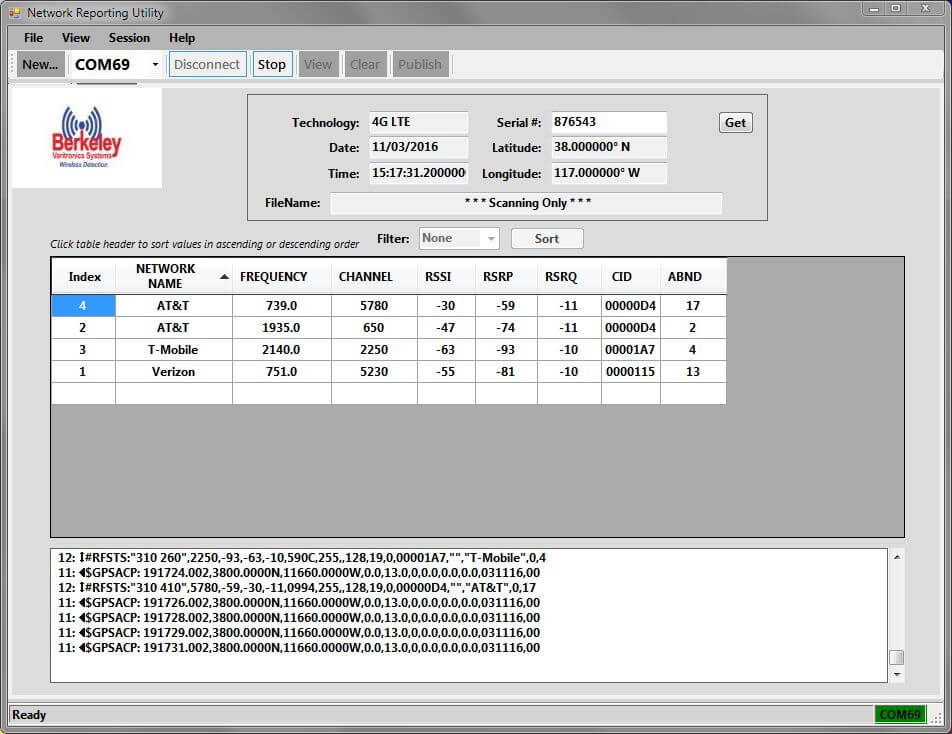Click the Get button near Serial number

(x=735, y=122)
